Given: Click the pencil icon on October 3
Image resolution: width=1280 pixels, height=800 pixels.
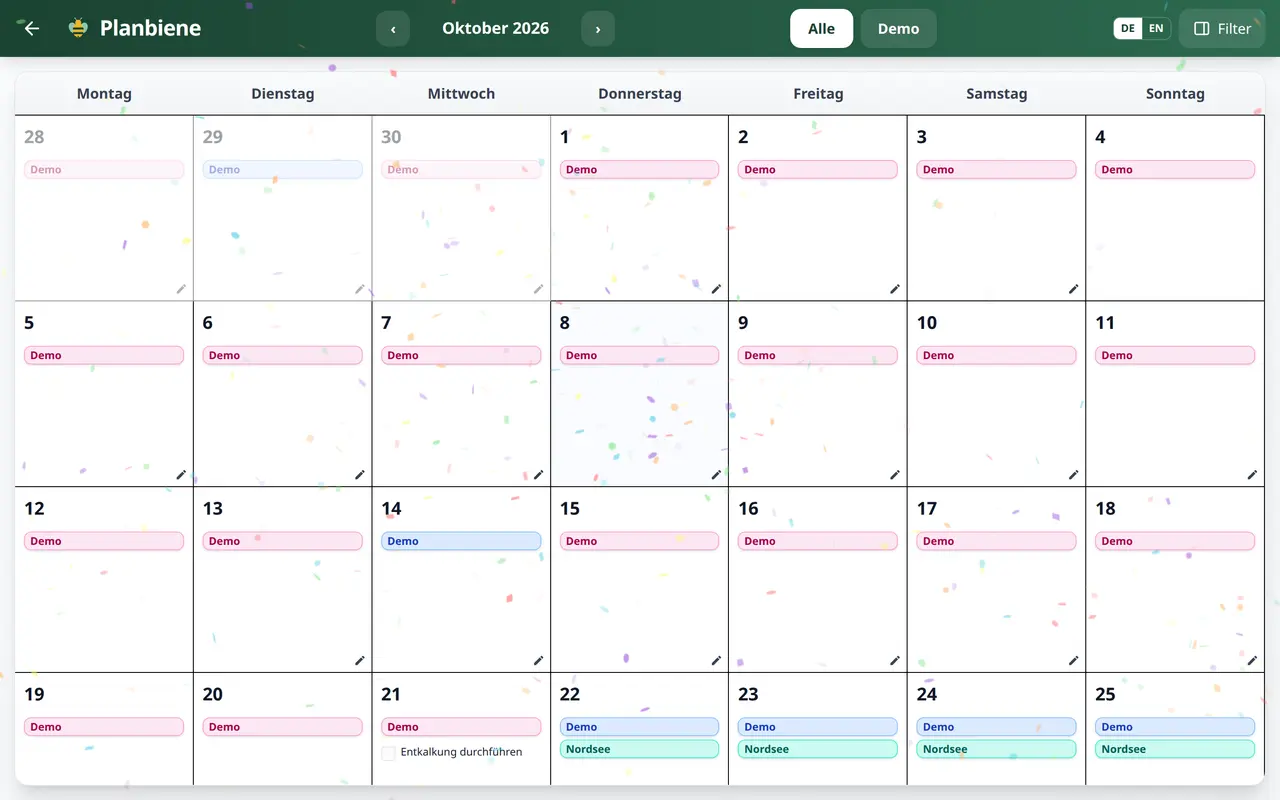Looking at the screenshot, I should coord(1073,289).
